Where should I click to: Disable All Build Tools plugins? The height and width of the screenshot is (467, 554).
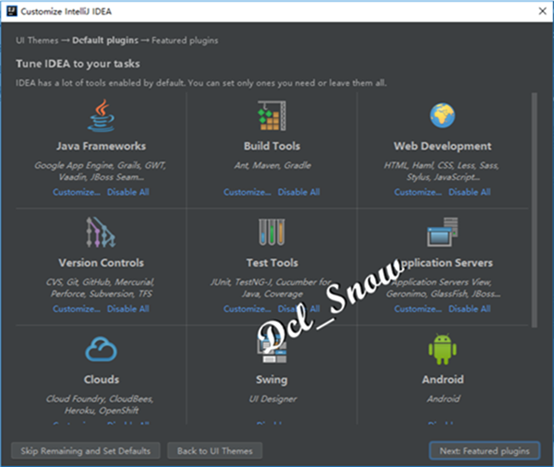point(299,192)
